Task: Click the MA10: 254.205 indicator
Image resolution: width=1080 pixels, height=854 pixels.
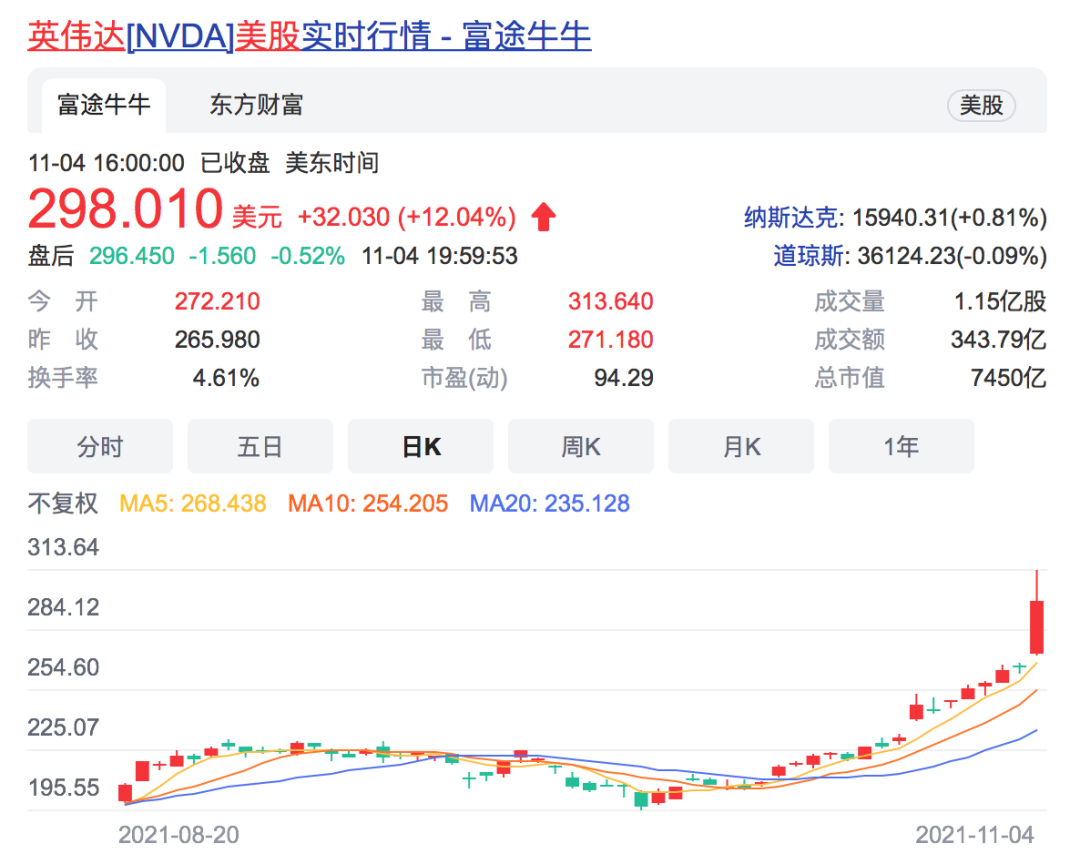Action: pos(368,503)
